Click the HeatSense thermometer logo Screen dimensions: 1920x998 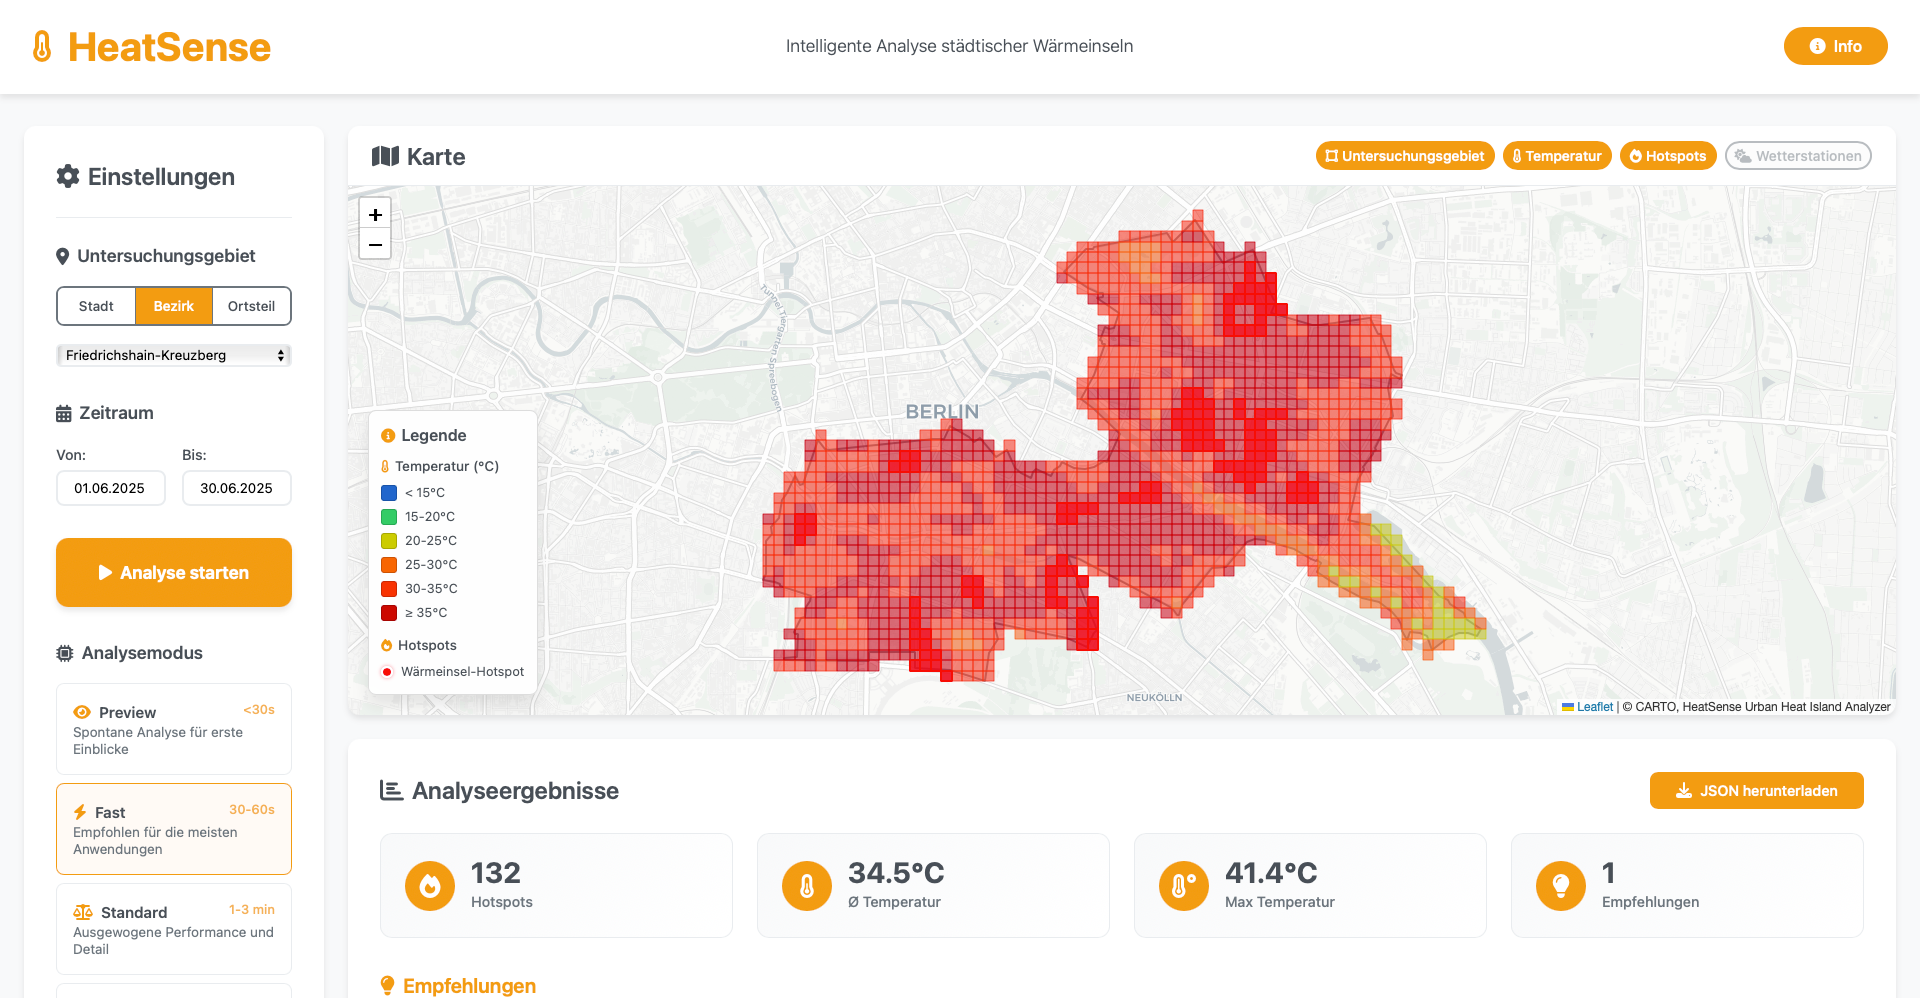click(x=41, y=46)
